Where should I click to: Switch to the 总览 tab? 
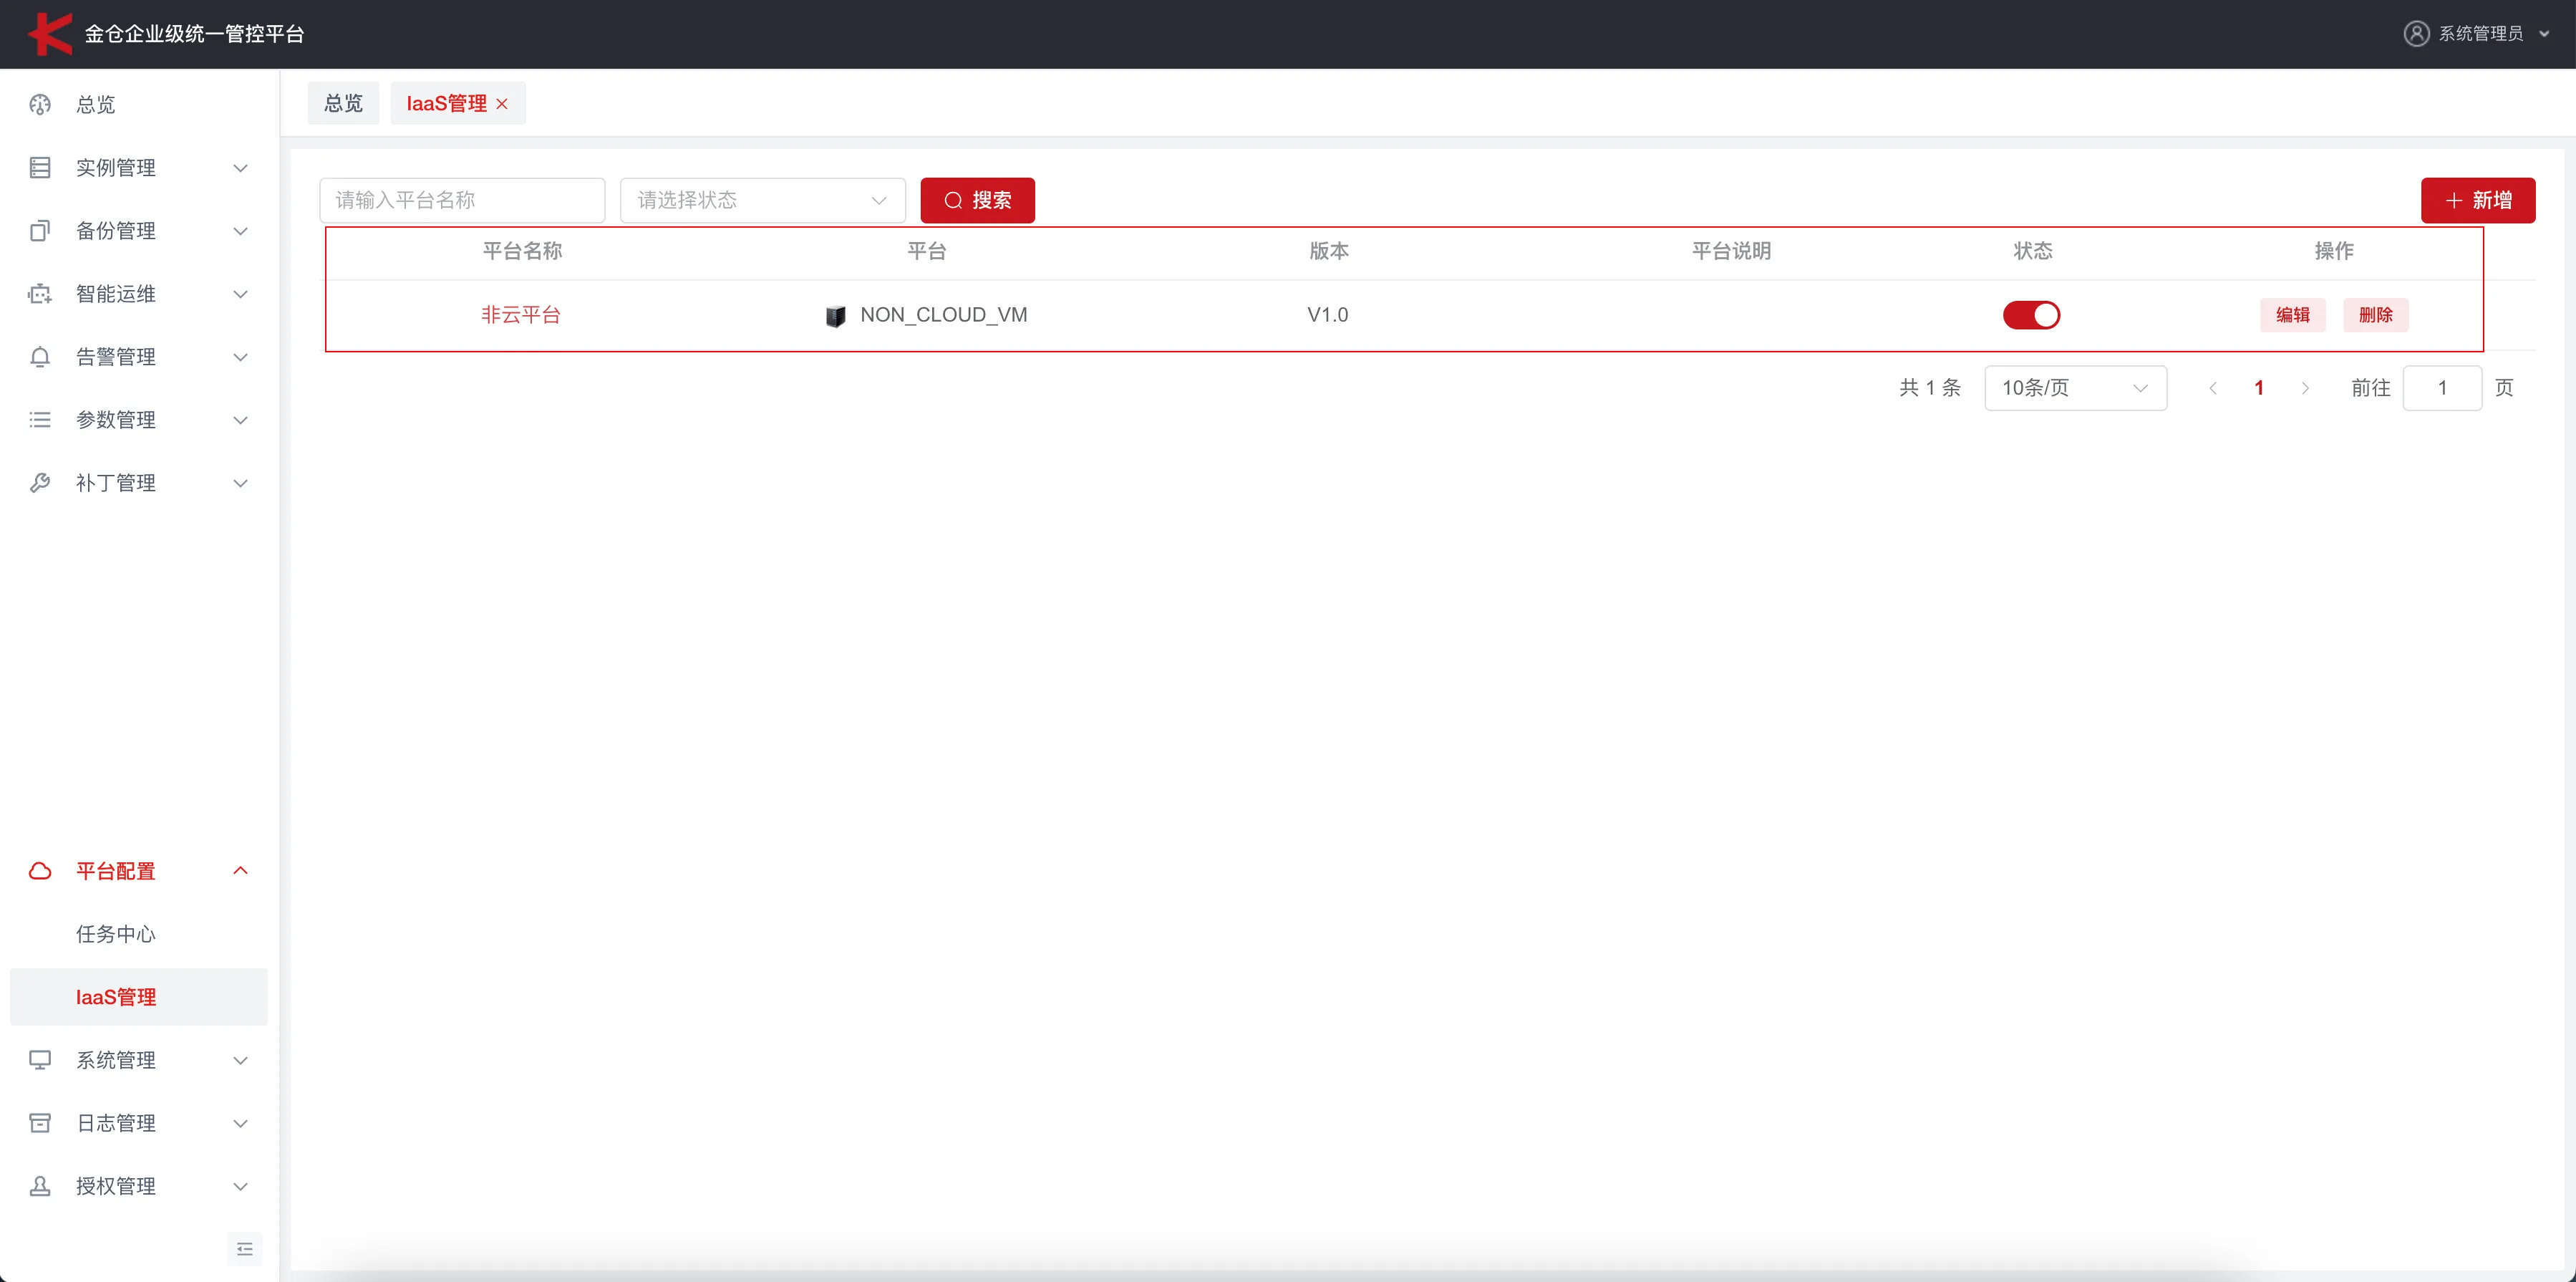pyautogui.click(x=343, y=102)
